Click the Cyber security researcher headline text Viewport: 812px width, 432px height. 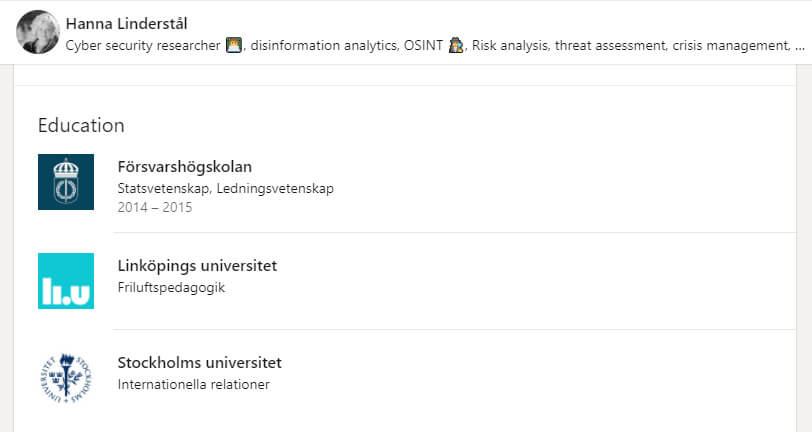[x=143, y=46]
